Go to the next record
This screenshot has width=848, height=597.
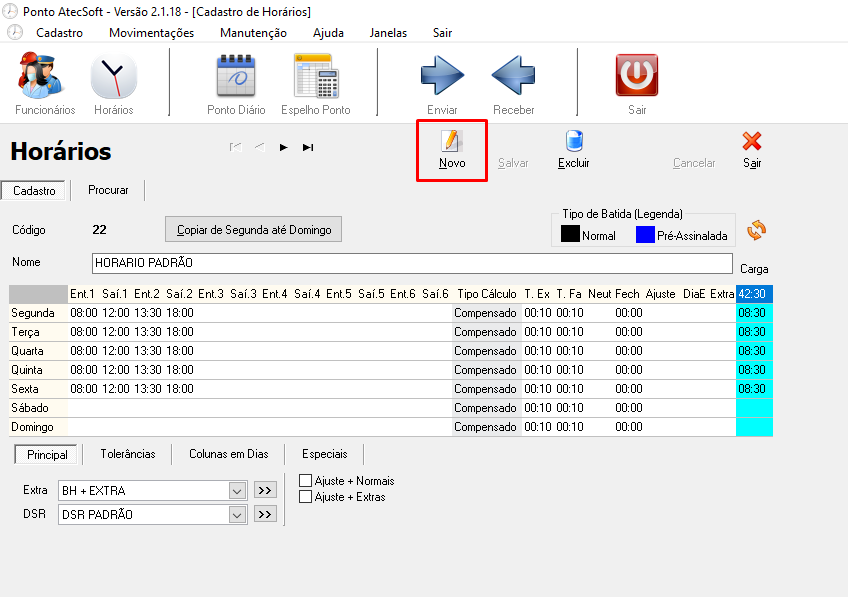click(283, 147)
